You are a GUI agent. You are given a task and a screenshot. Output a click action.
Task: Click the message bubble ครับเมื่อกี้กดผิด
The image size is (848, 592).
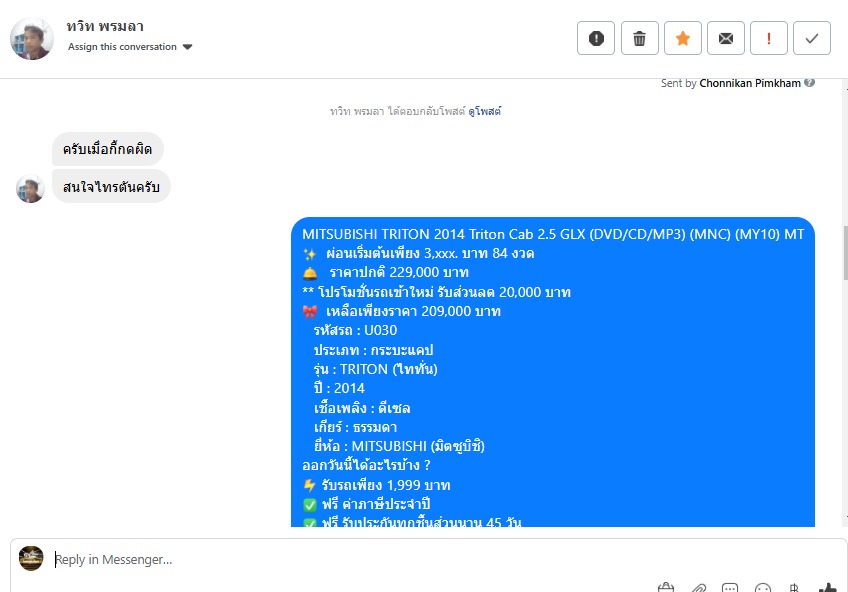(x=108, y=149)
